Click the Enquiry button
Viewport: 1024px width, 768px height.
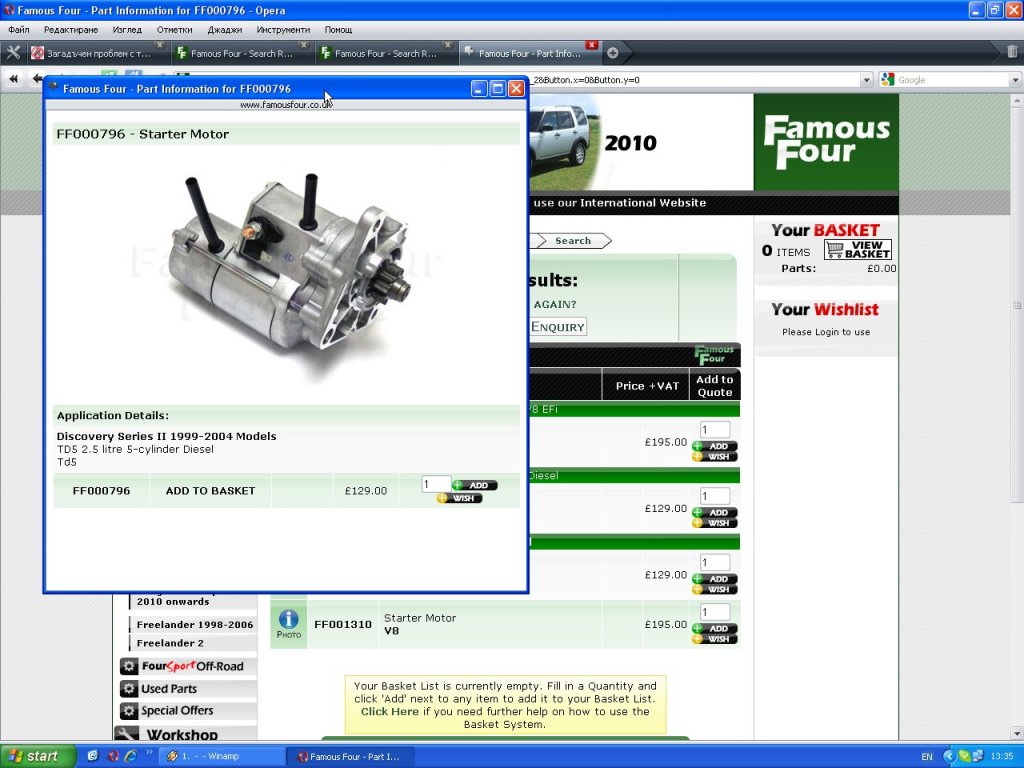[557, 327]
